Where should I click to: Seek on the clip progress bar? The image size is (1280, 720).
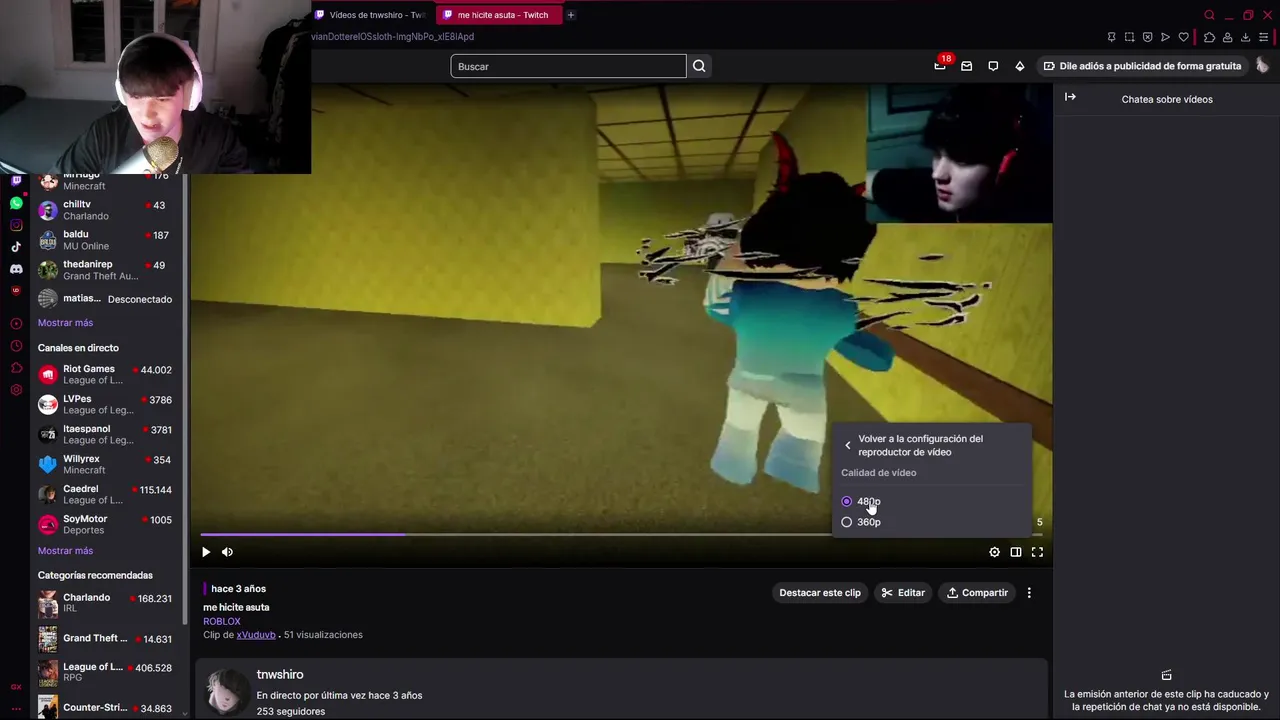[x=620, y=535]
